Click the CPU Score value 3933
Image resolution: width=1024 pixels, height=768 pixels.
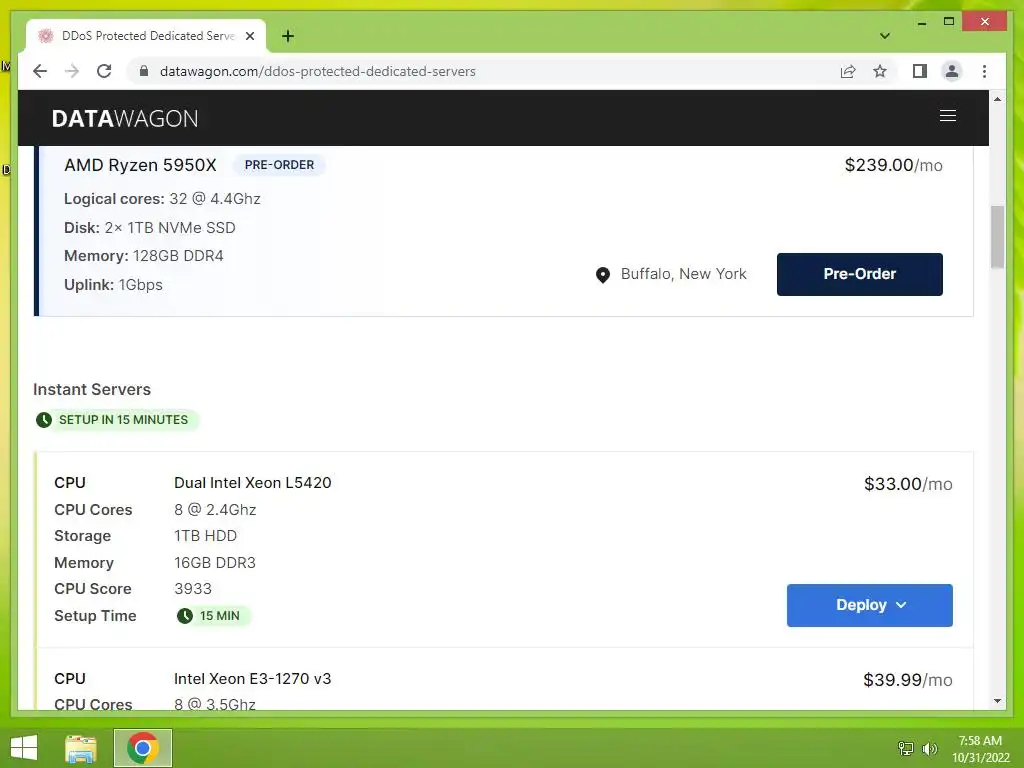click(193, 588)
